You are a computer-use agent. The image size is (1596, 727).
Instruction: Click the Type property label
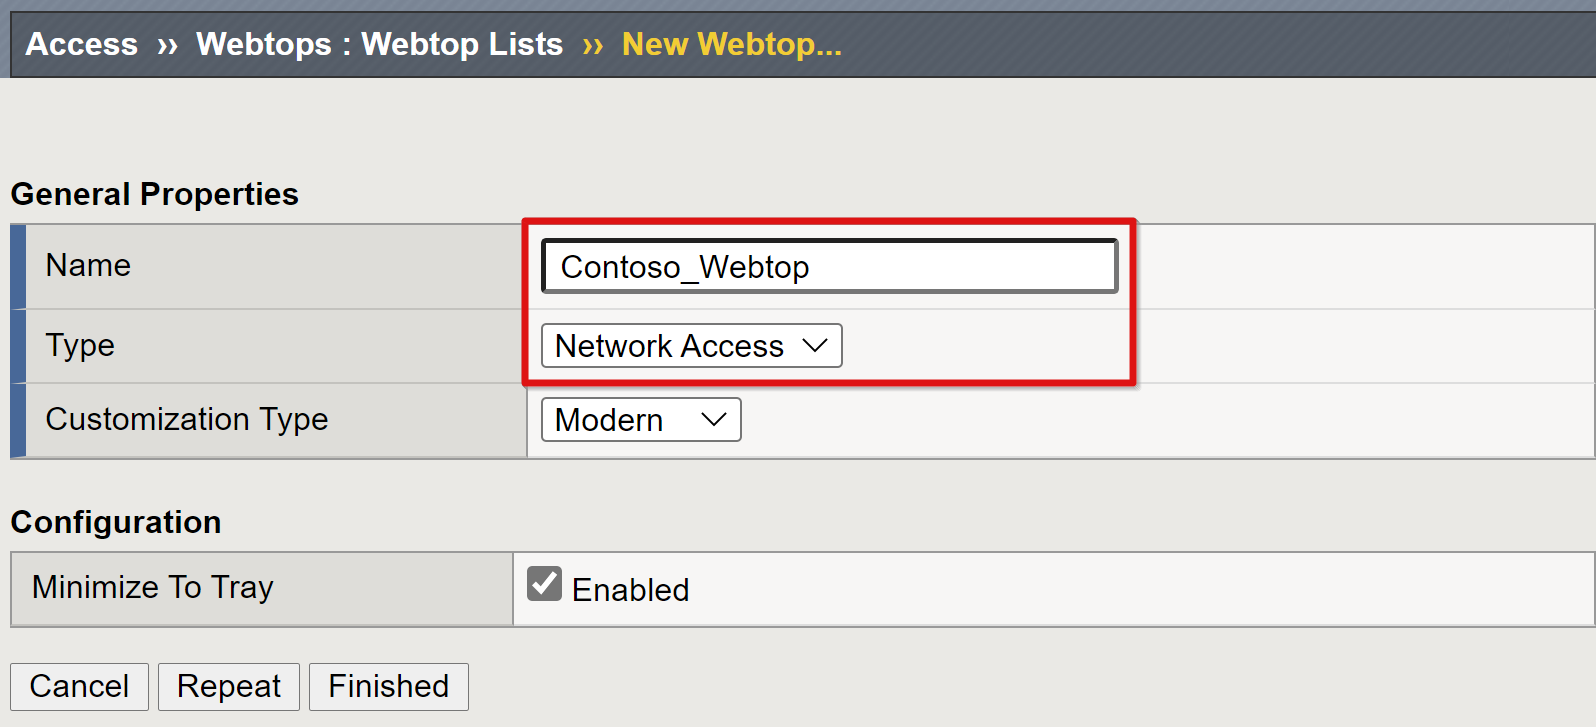click(80, 345)
